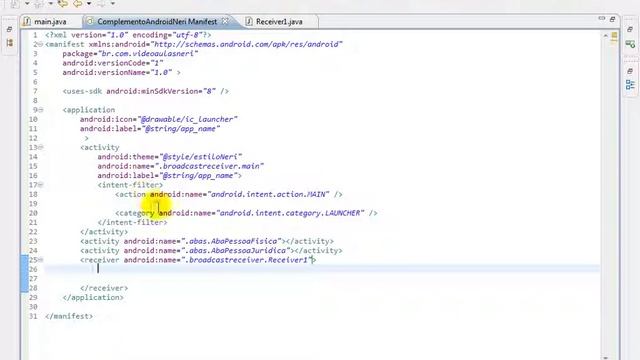The height and width of the screenshot is (360, 640).
Task: Click the ".abas.AbaPessoaFisica" activity line
Action: pos(207,241)
